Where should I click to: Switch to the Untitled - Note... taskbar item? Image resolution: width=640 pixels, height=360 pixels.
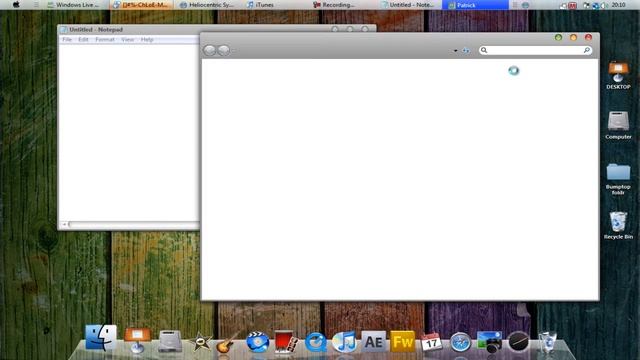(x=408, y=5)
